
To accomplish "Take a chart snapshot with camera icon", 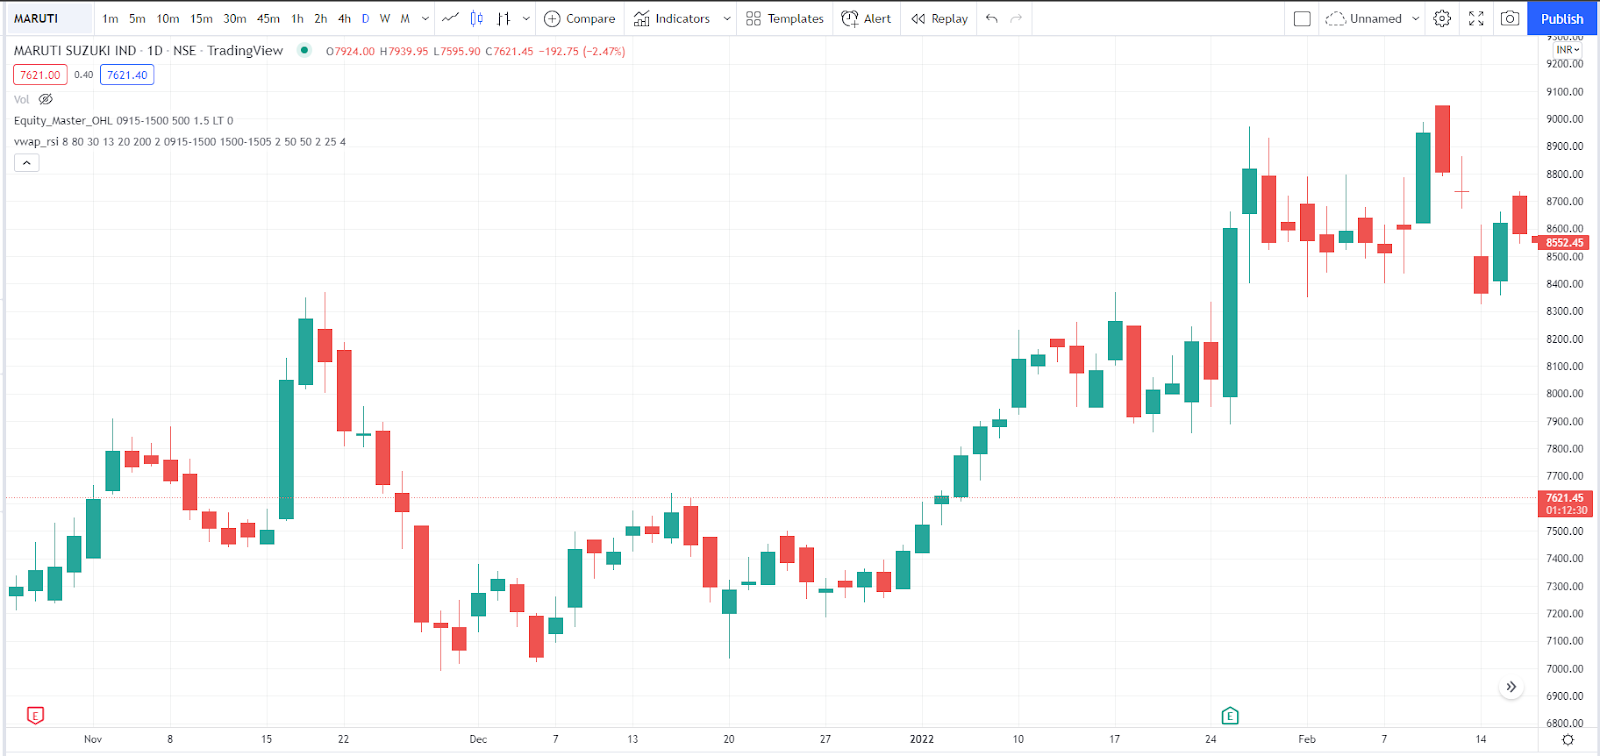I will pyautogui.click(x=1510, y=18).
